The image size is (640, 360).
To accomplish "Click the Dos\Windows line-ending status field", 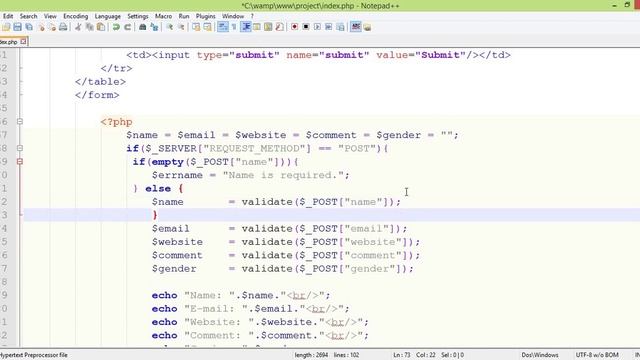I will (540, 355).
